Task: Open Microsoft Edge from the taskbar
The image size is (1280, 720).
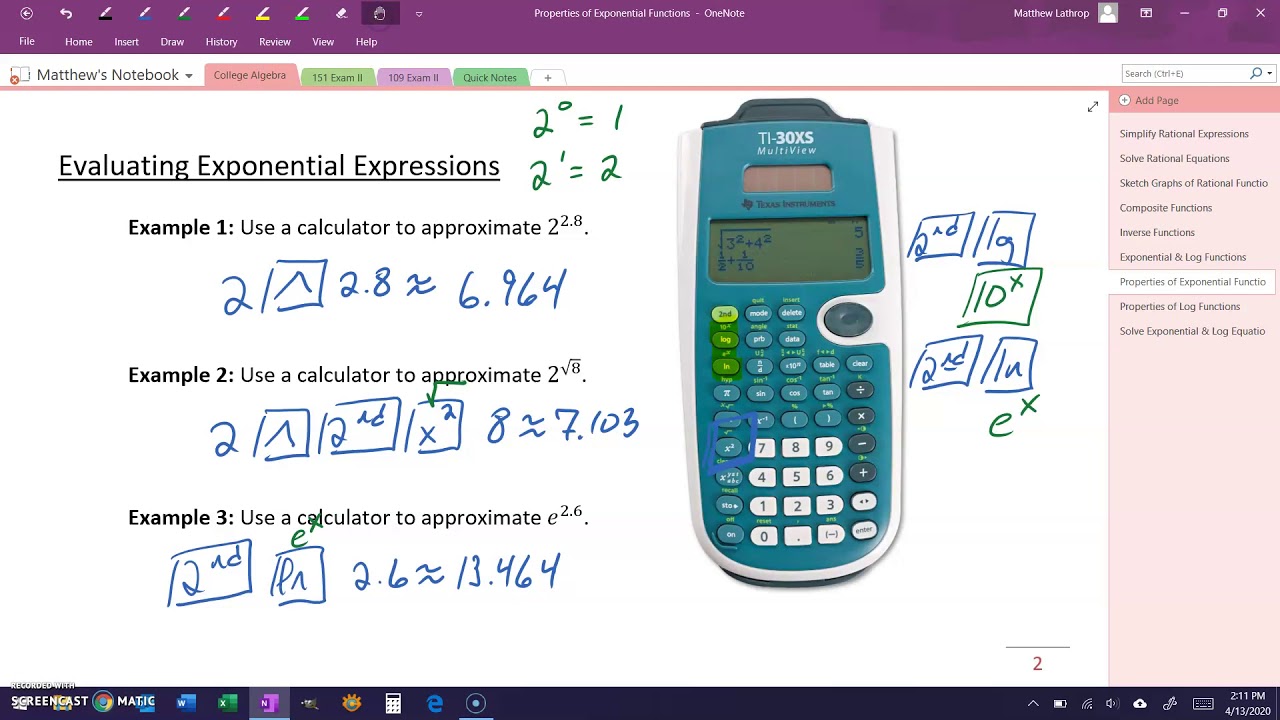Action: [434, 703]
